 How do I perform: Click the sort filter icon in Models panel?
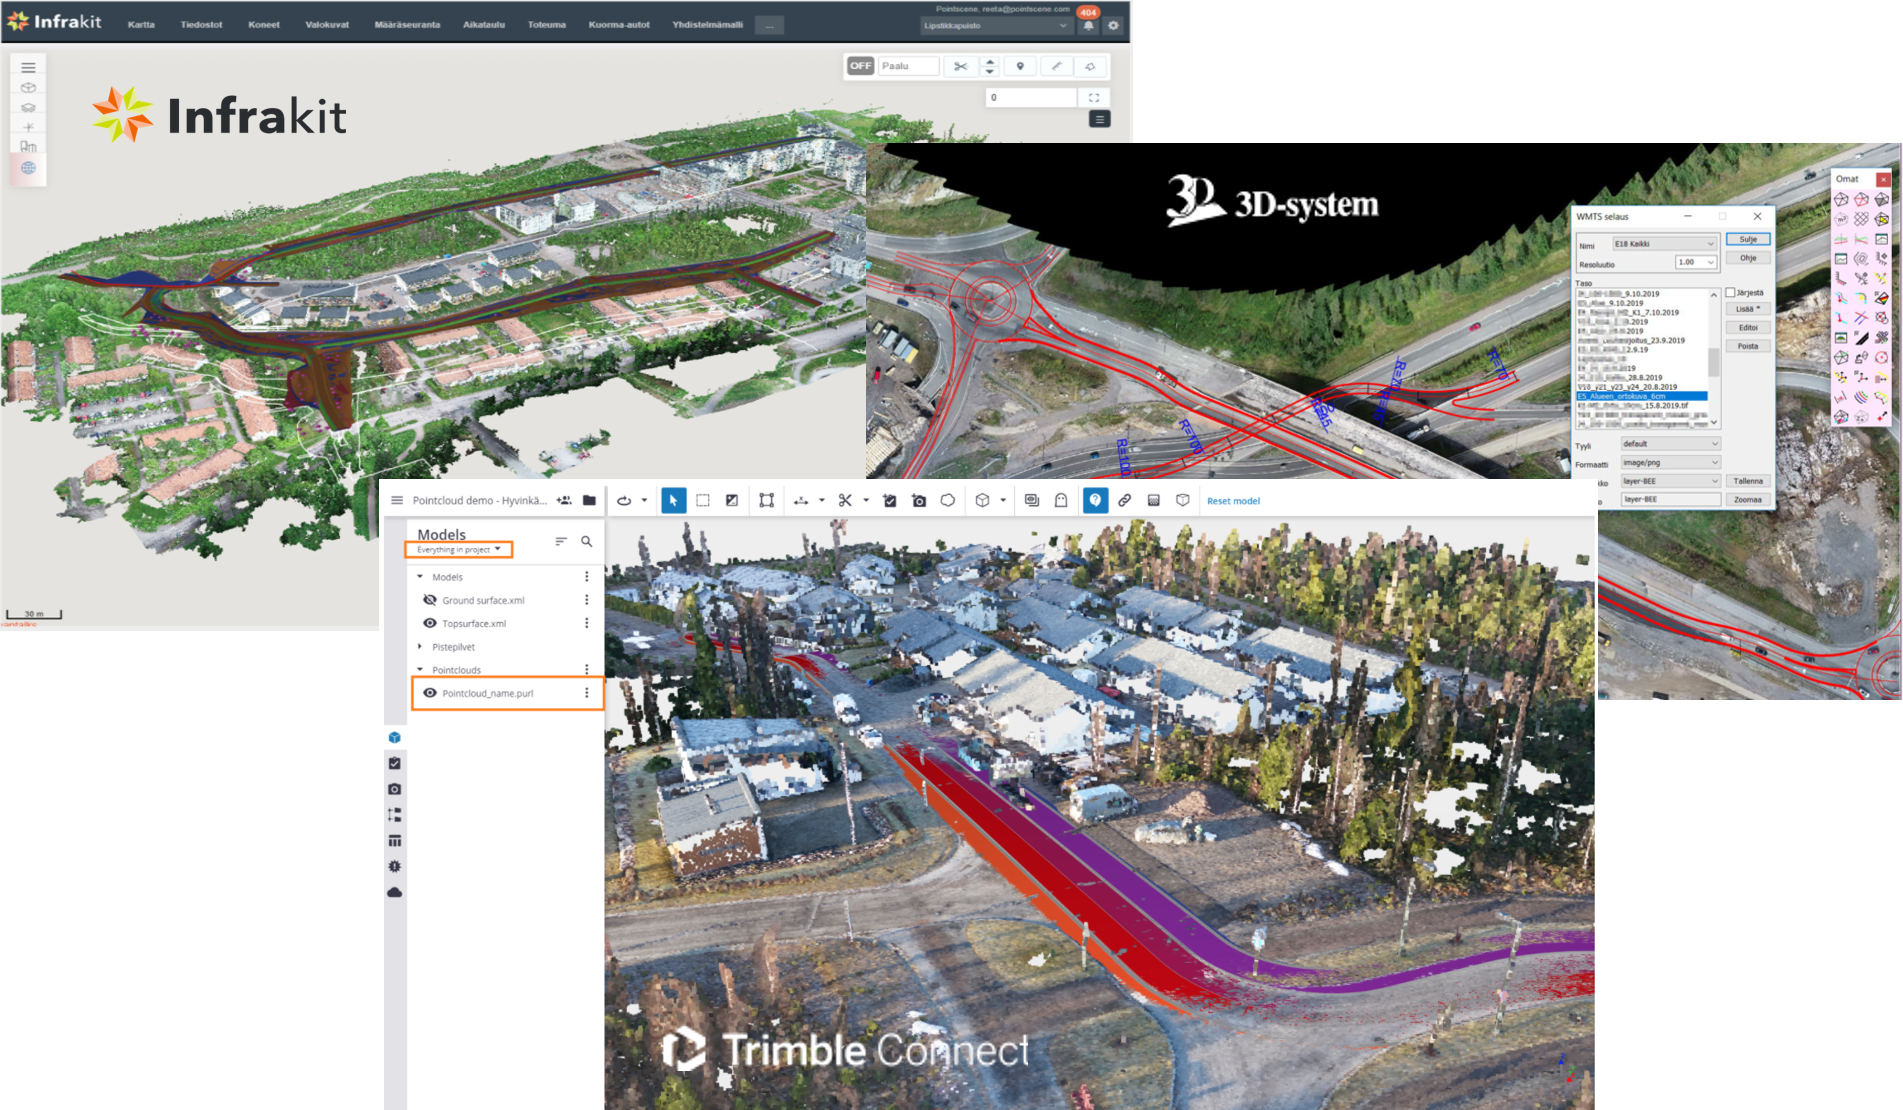point(561,541)
